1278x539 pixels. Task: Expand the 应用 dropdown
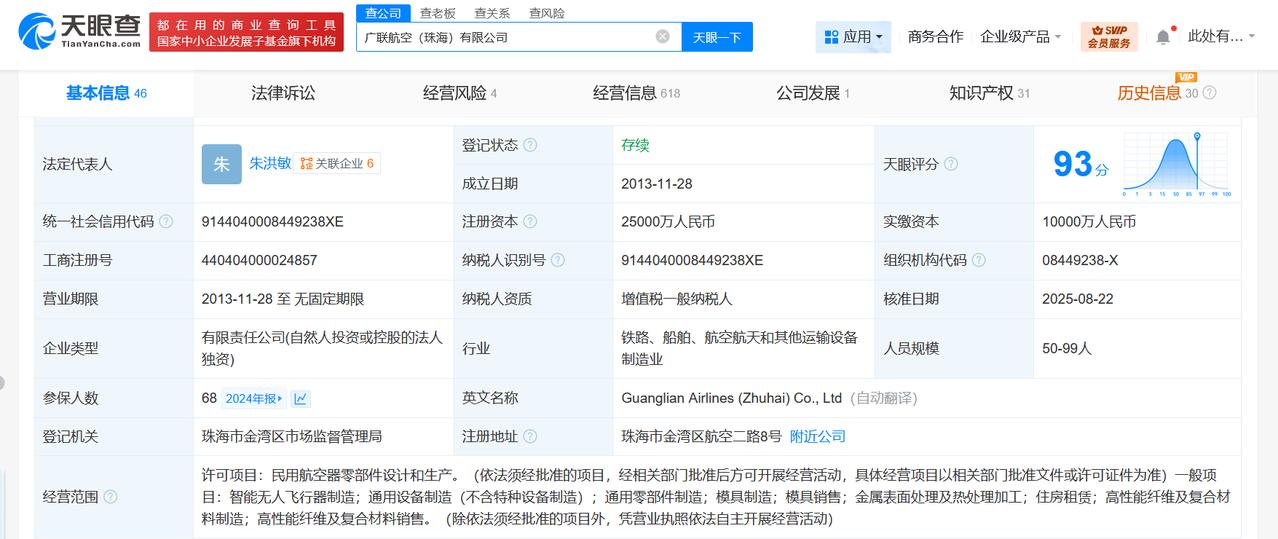853,37
